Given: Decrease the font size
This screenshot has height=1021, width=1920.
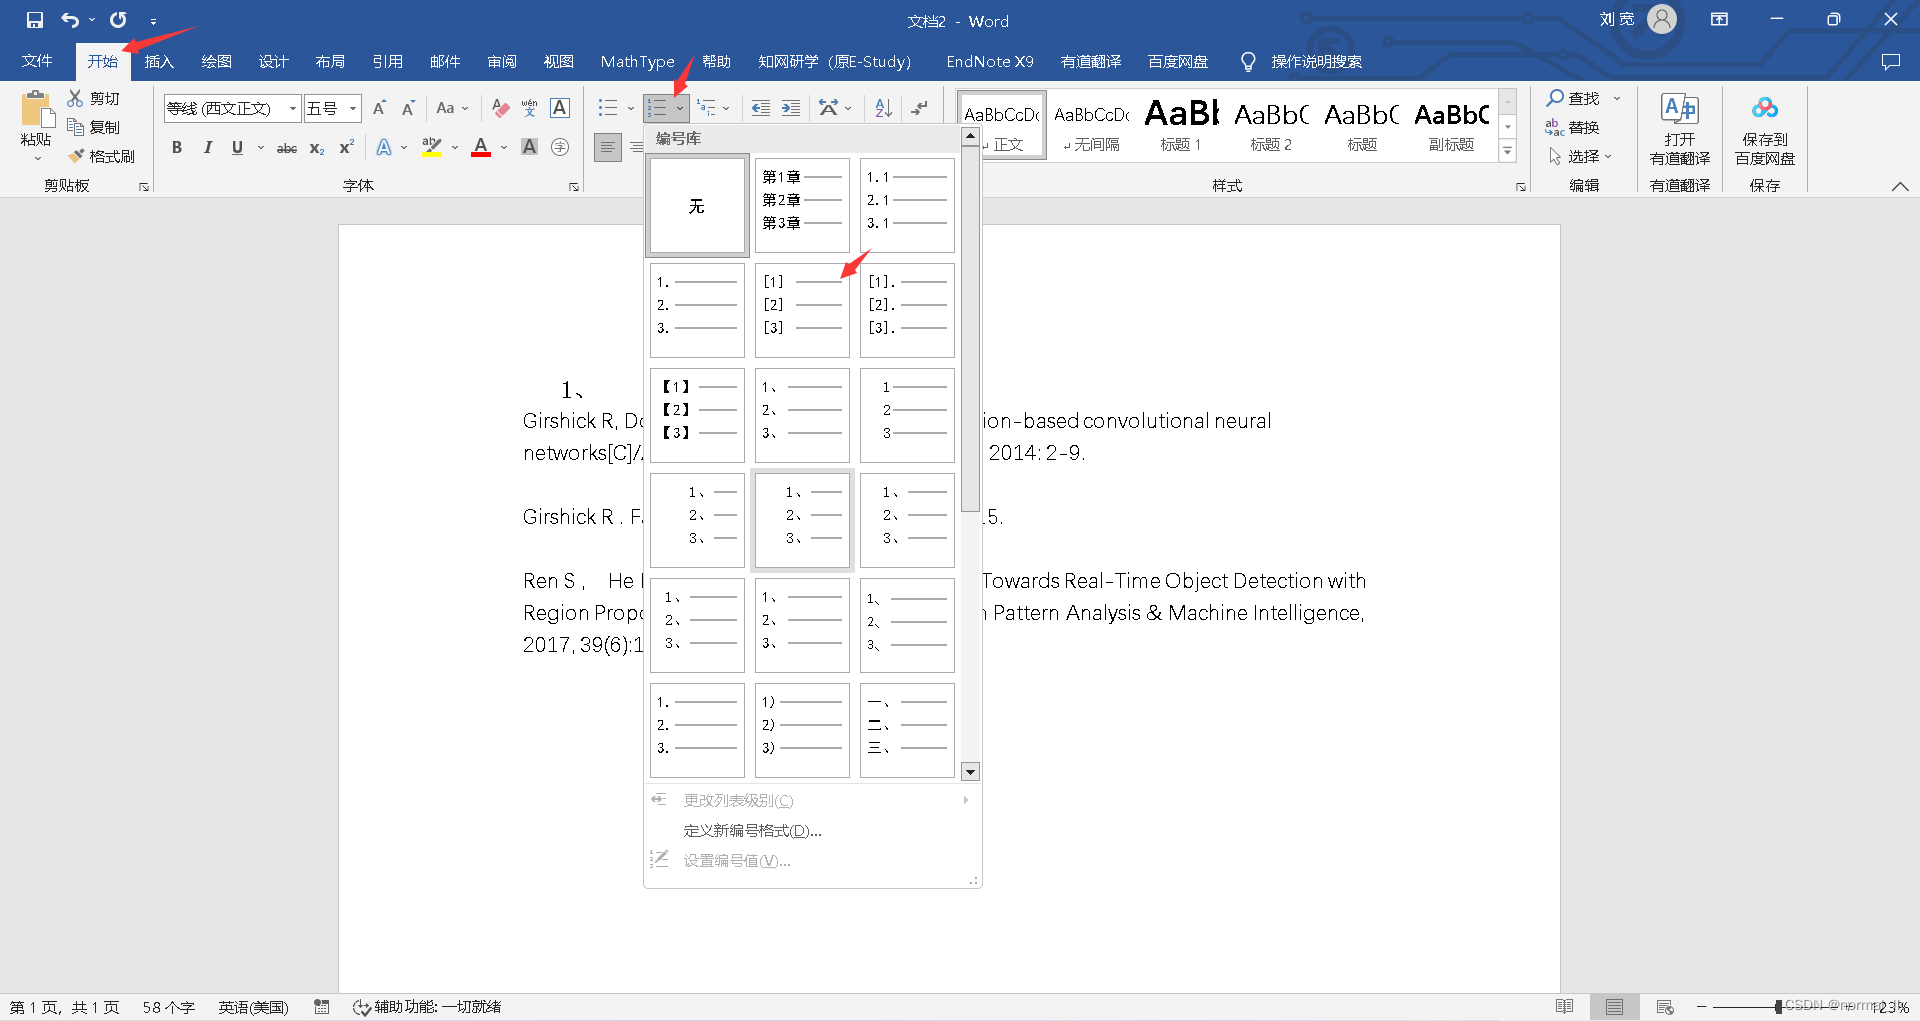Looking at the screenshot, I should pos(408,108).
